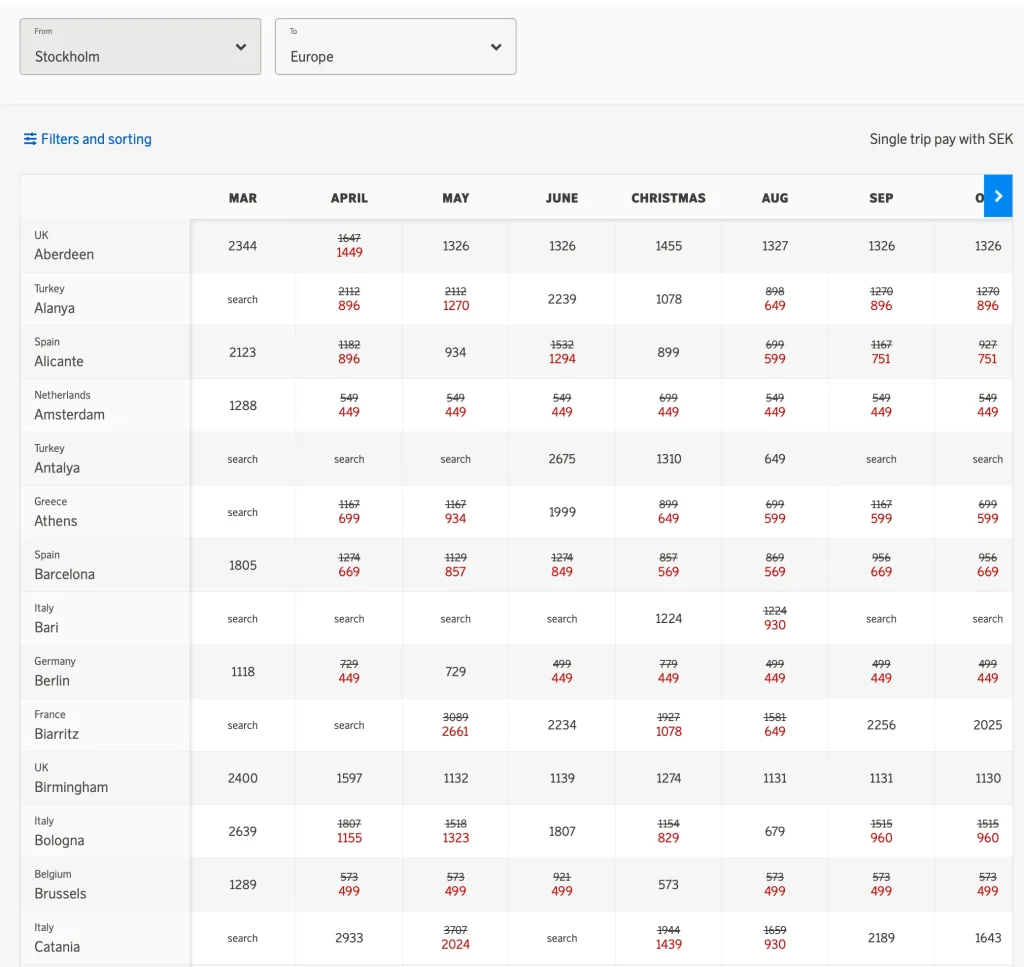
Task: Click Alicante June discounted price 1294
Action: pos(562,359)
